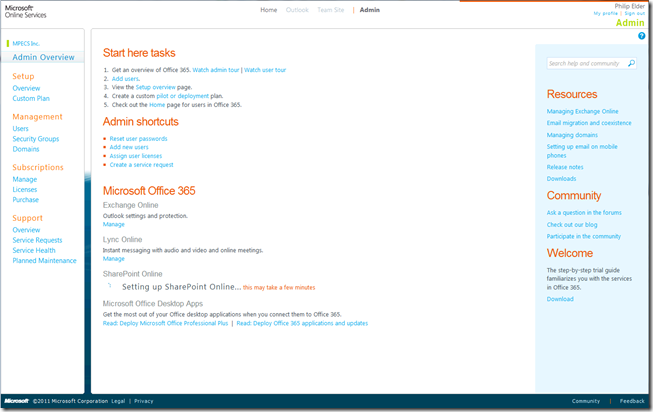Screen dimensions: 653x412
Task: Open Privacy link in footer
Action: pyautogui.click(x=144, y=401)
